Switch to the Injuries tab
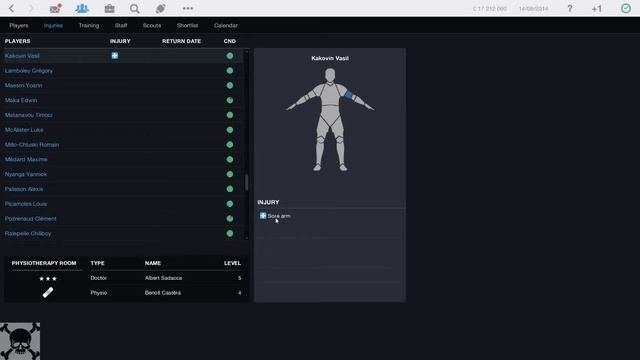Image resolution: width=640 pixels, height=360 pixels. tap(53, 25)
